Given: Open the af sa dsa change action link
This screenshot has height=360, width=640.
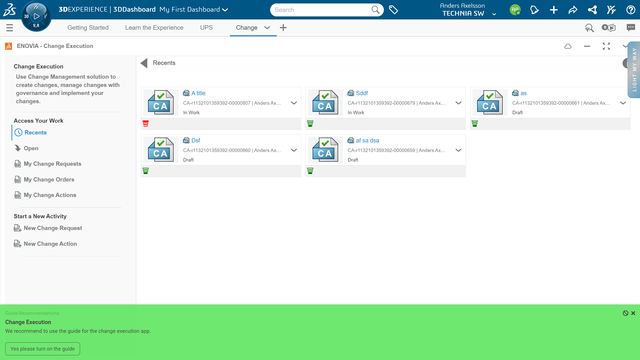Looking at the screenshot, I should click(x=367, y=140).
